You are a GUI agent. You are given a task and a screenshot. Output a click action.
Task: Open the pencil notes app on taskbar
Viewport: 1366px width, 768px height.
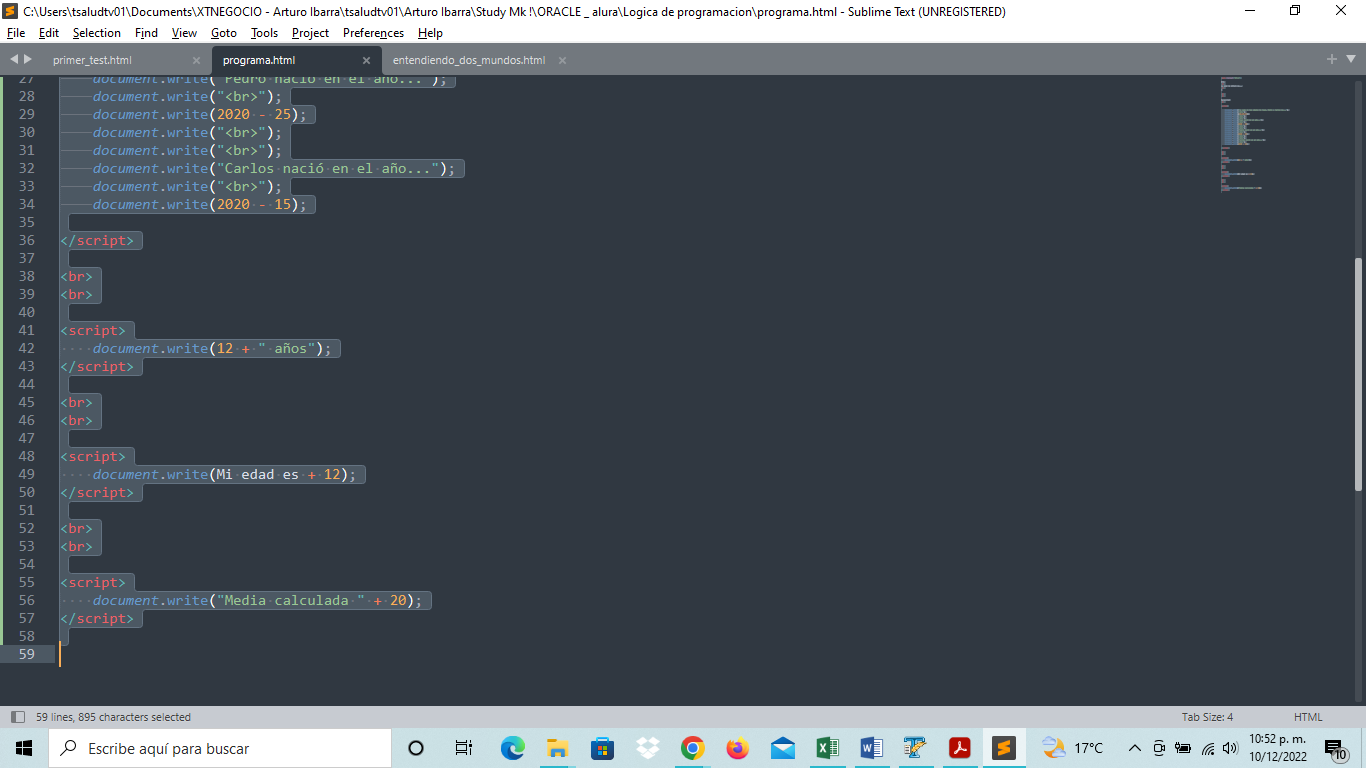tap(915, 748)
